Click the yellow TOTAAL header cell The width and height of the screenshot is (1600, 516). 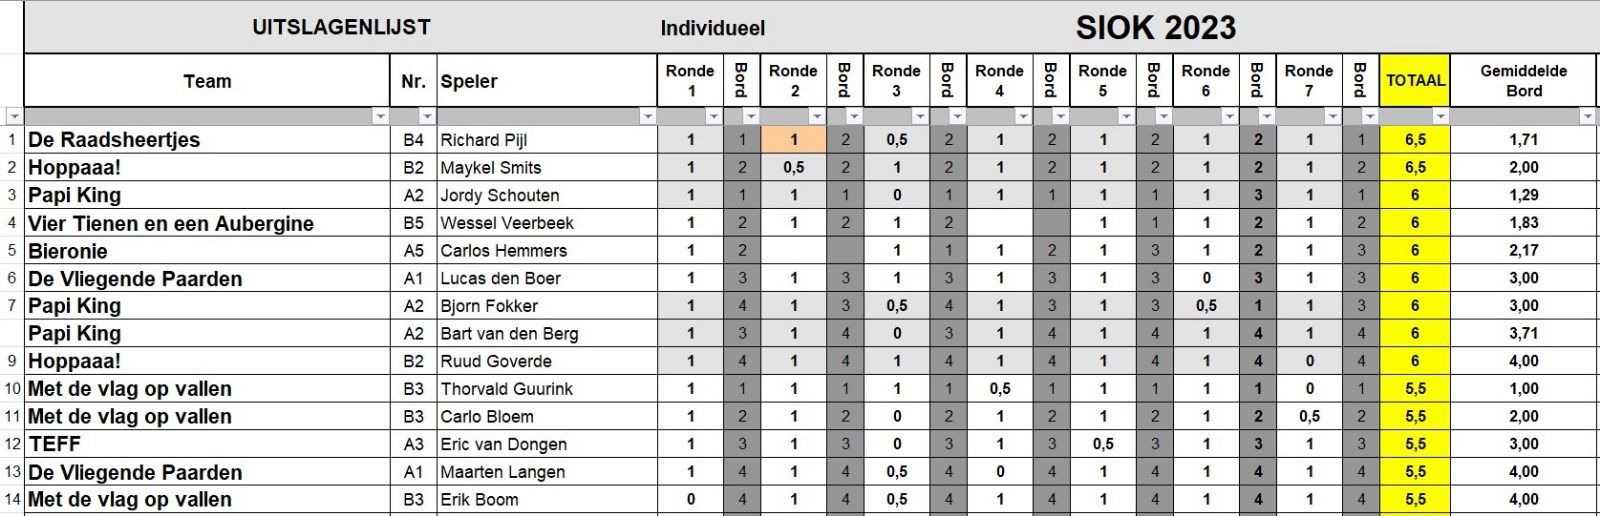pos(1414,81)
